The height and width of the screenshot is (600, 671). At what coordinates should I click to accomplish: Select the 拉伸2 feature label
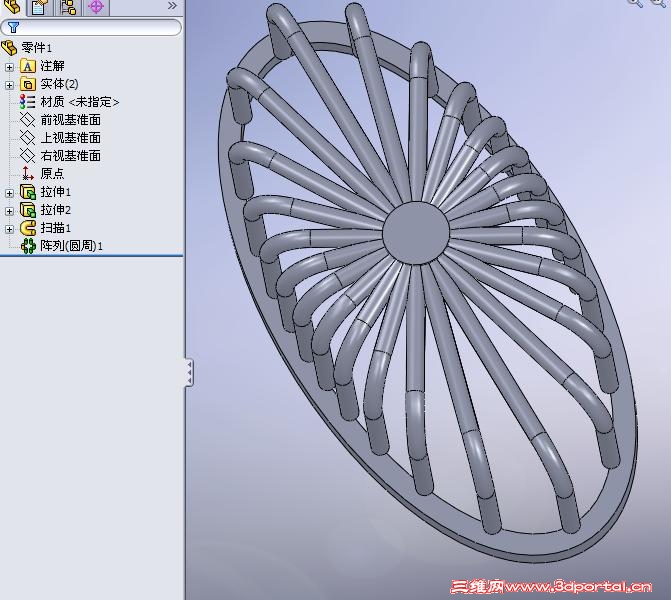pos(55,210)
